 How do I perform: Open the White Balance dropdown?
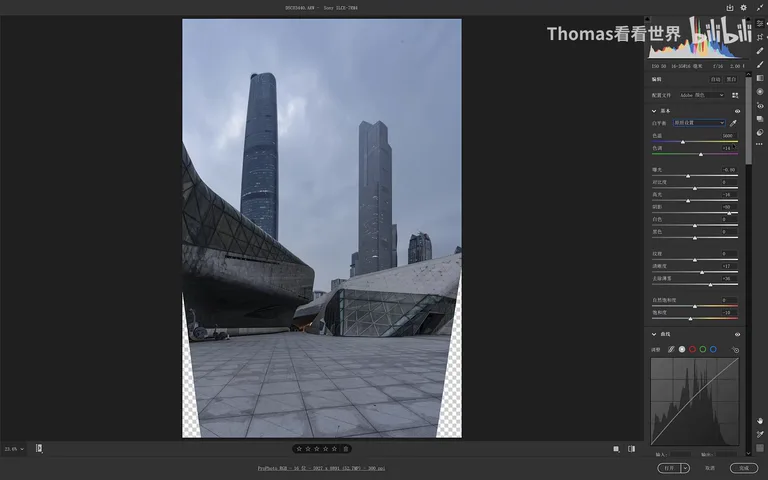point(699,123)
